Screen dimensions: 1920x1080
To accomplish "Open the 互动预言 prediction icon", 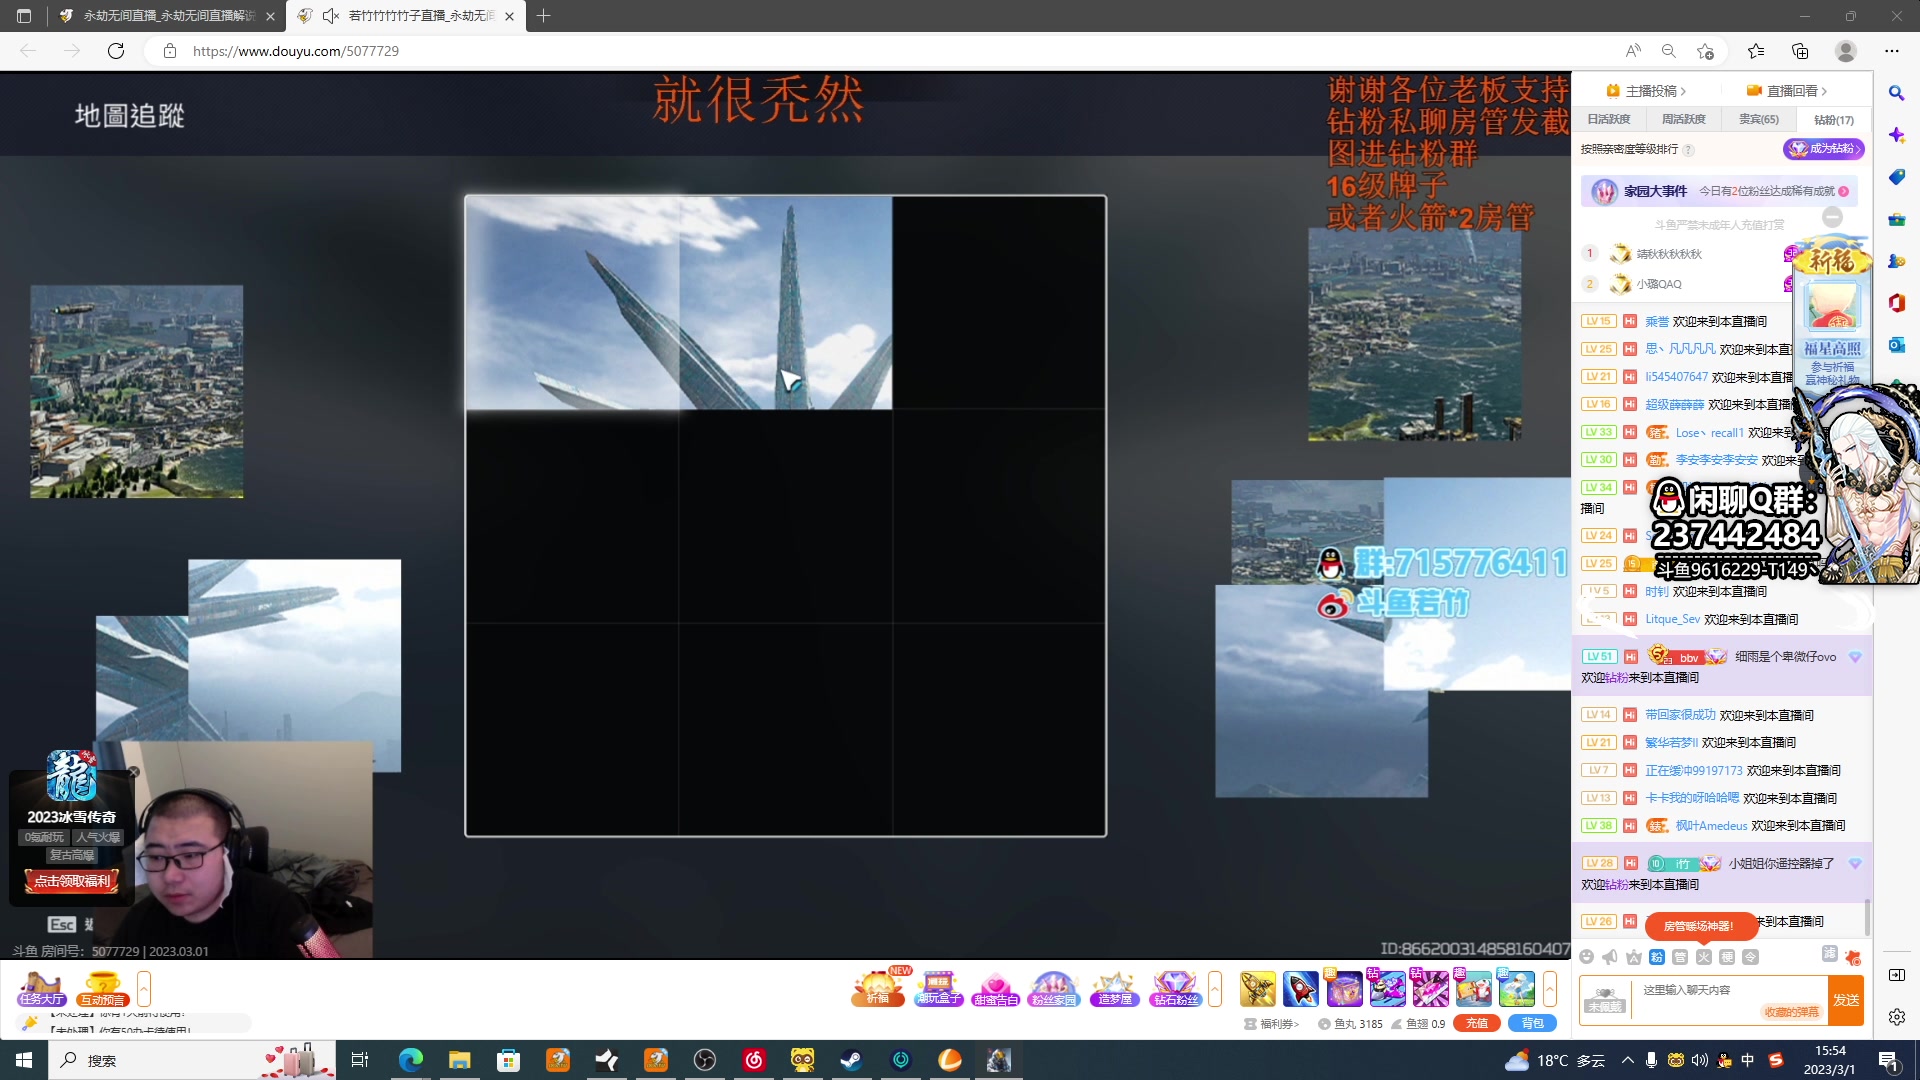I will tap(103, 989).
